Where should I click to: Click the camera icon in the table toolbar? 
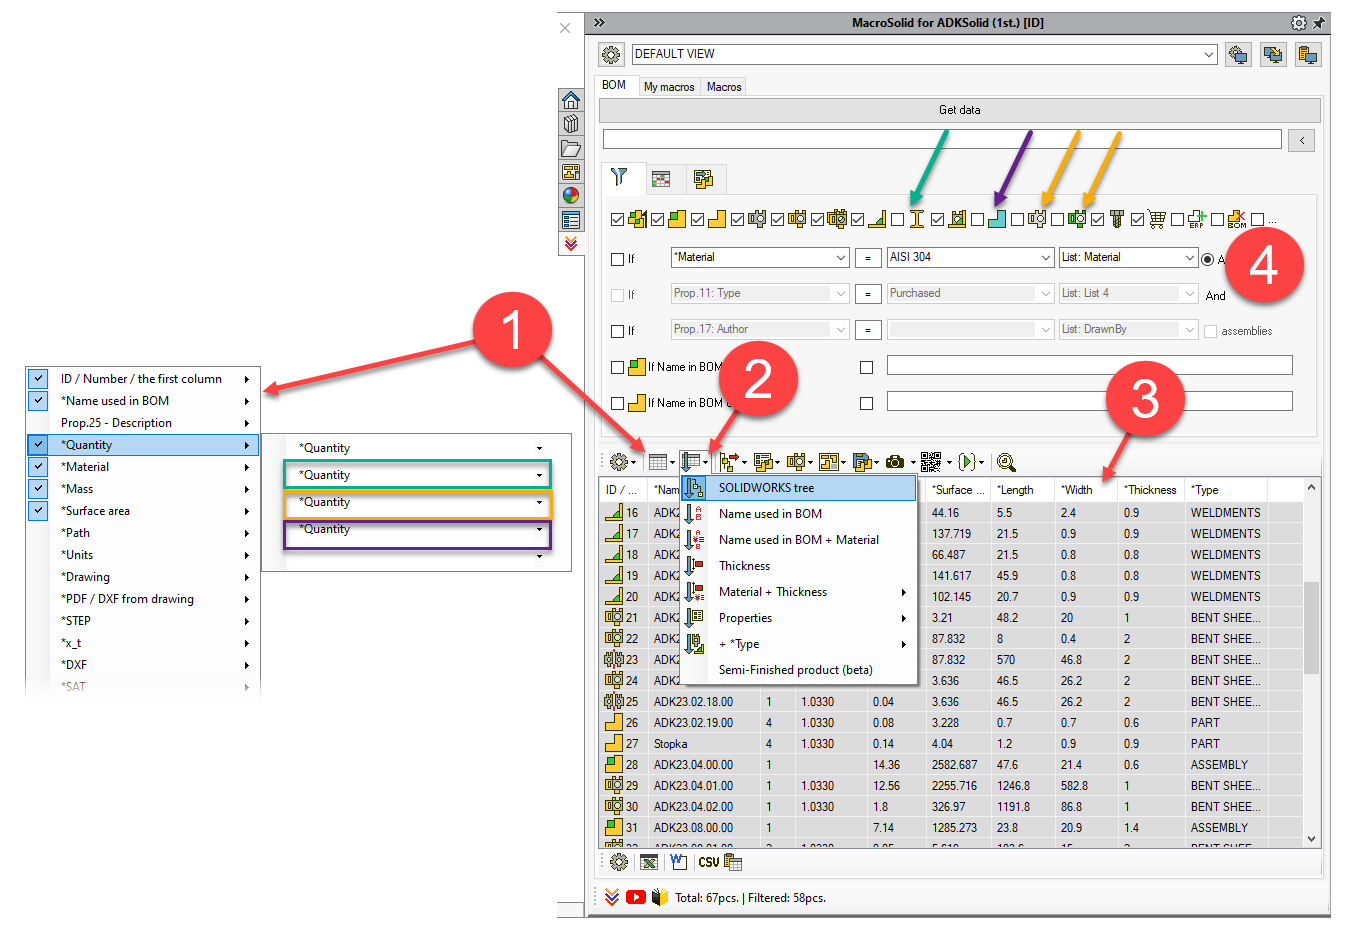point(895,462)
